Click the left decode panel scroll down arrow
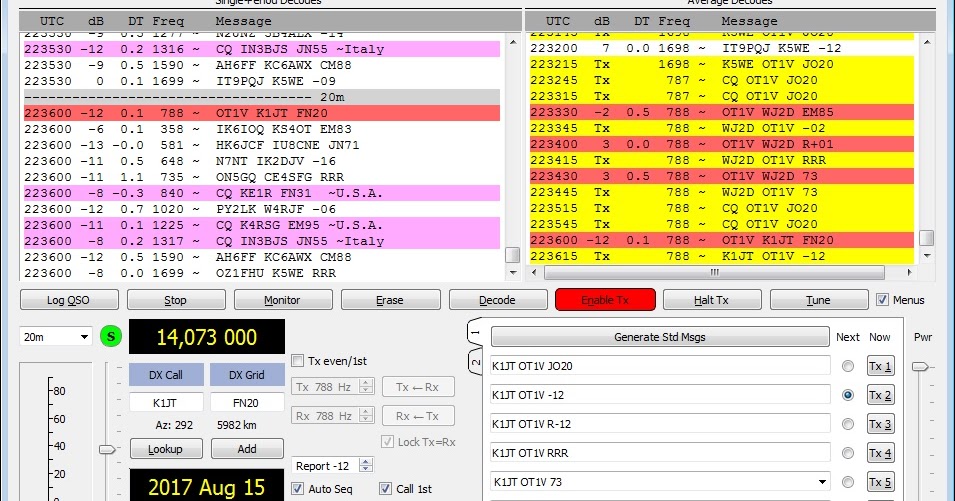The height and width of the screenshot is (501, 955). pos(513,272)
